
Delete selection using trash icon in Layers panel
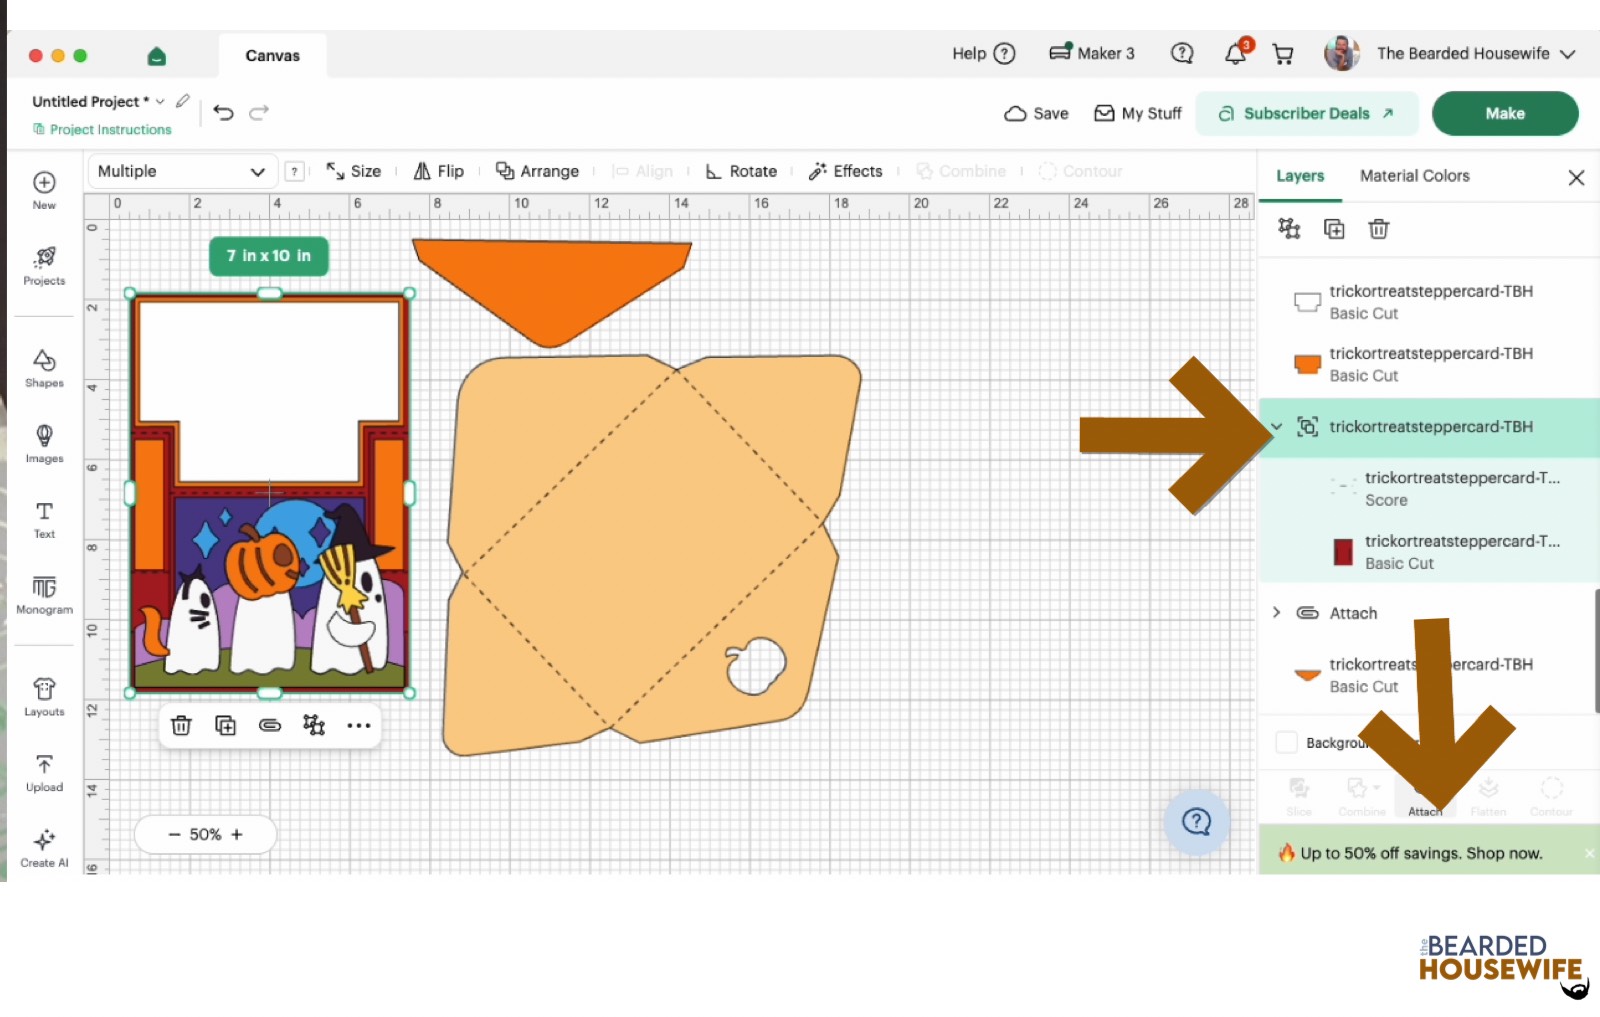(x=1378, y=229)
